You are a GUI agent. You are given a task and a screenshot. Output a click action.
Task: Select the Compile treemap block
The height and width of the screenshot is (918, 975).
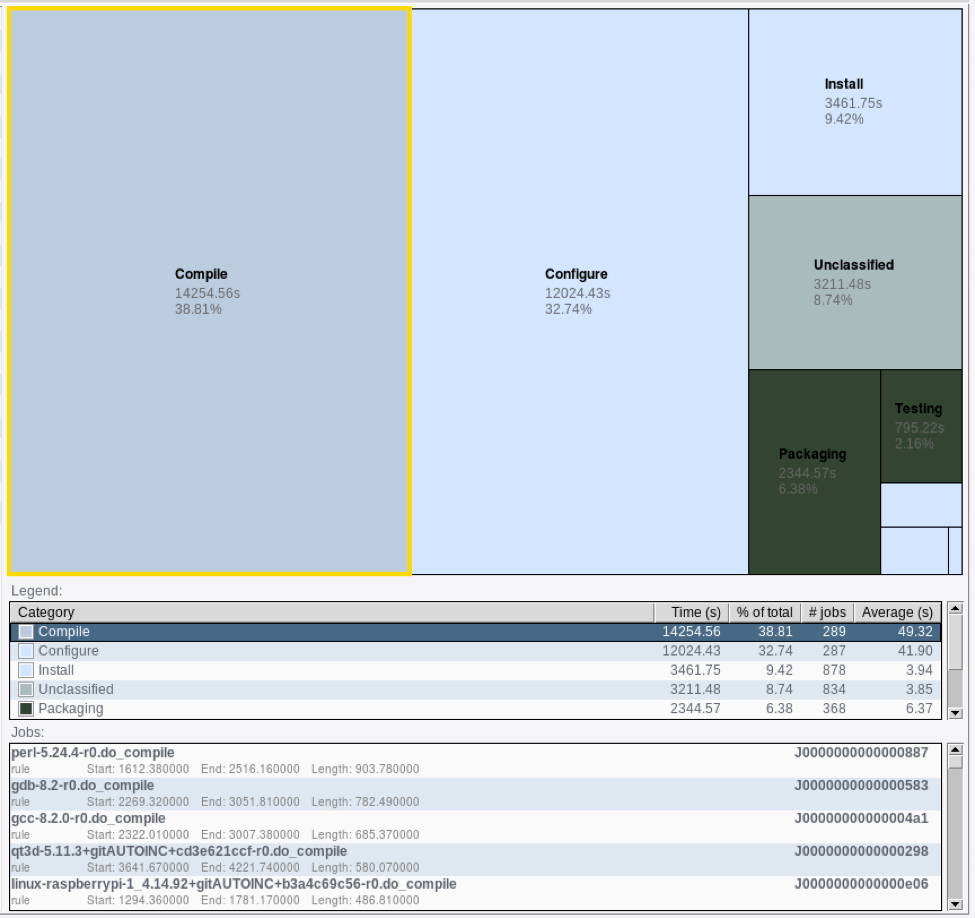pyautogui.click(x=210, y=291)
